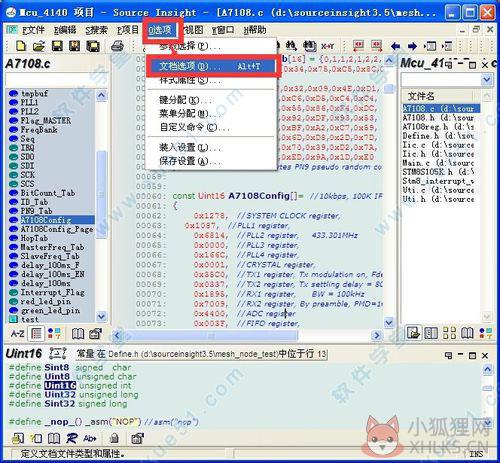Choose 自定义命令(C) menu entry
The height and width of the screenshot is (463, 500).
211,127
